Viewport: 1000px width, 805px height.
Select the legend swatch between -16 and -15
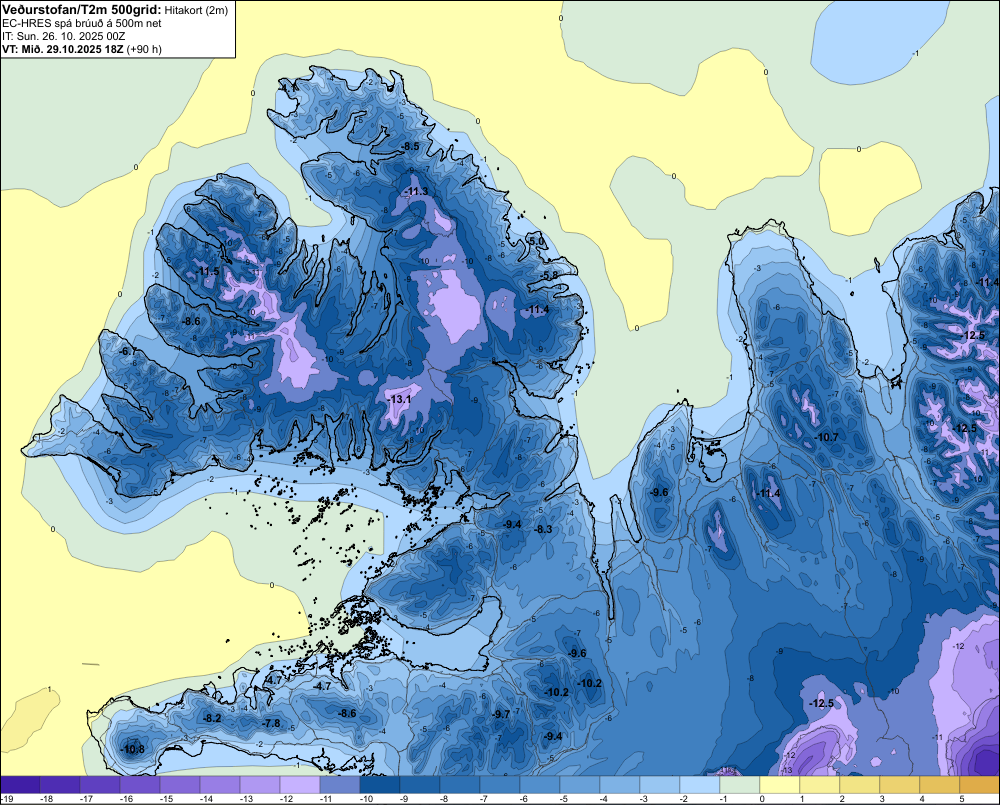click(x=140, y=785)
